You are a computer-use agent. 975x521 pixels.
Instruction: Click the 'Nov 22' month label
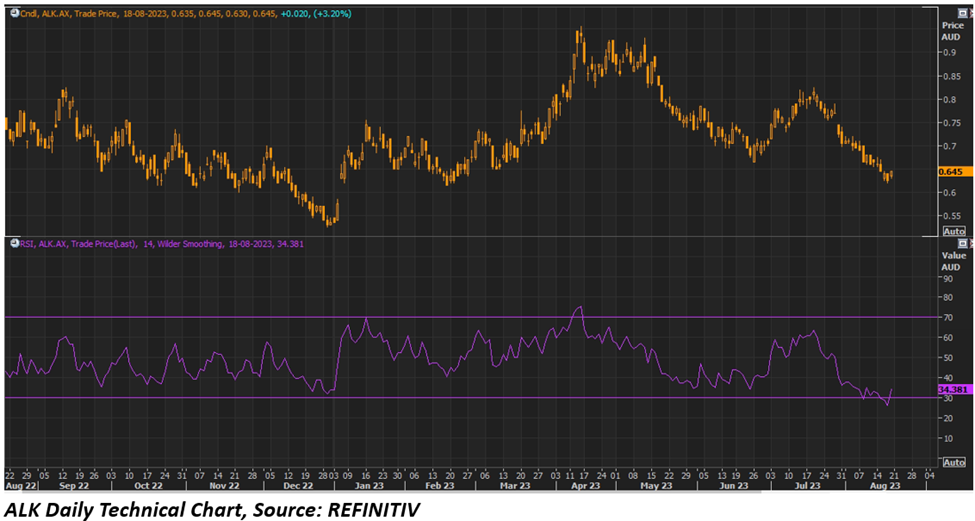(224, 486)
